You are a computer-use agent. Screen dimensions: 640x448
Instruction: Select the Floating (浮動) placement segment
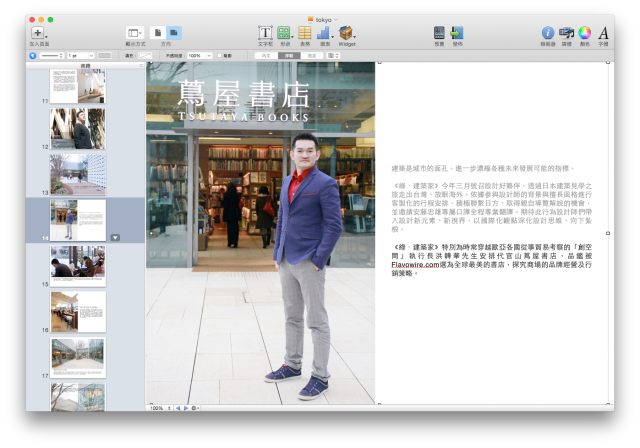(289, 55)
